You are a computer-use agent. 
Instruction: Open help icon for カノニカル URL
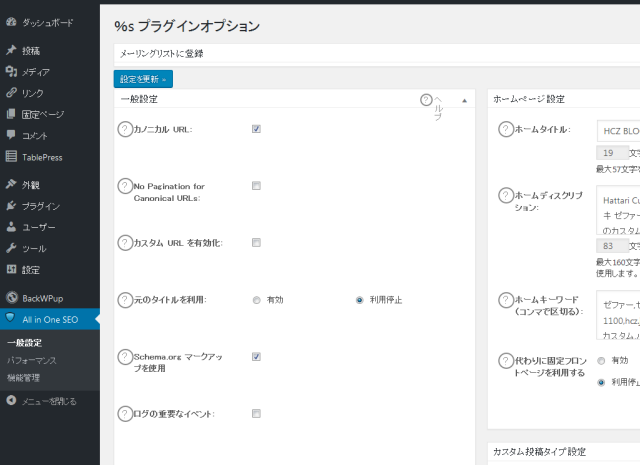125,129
